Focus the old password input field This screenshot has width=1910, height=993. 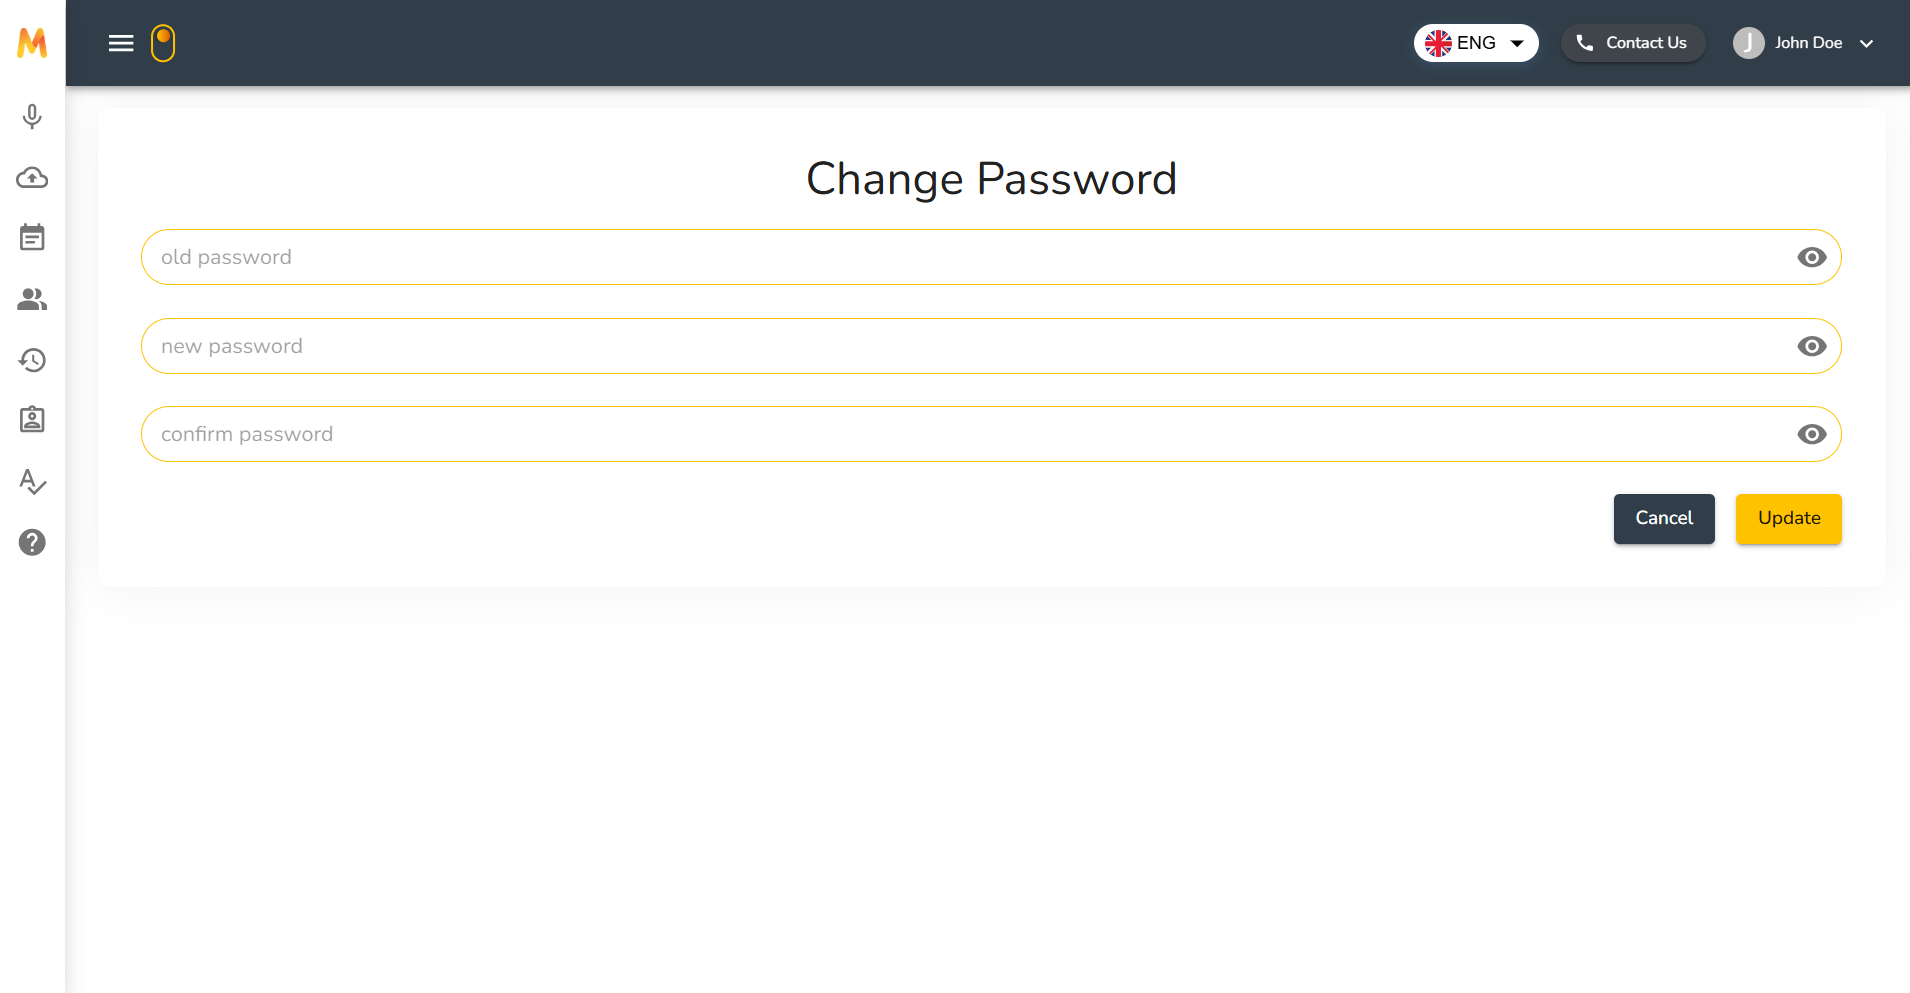(960, 258)
